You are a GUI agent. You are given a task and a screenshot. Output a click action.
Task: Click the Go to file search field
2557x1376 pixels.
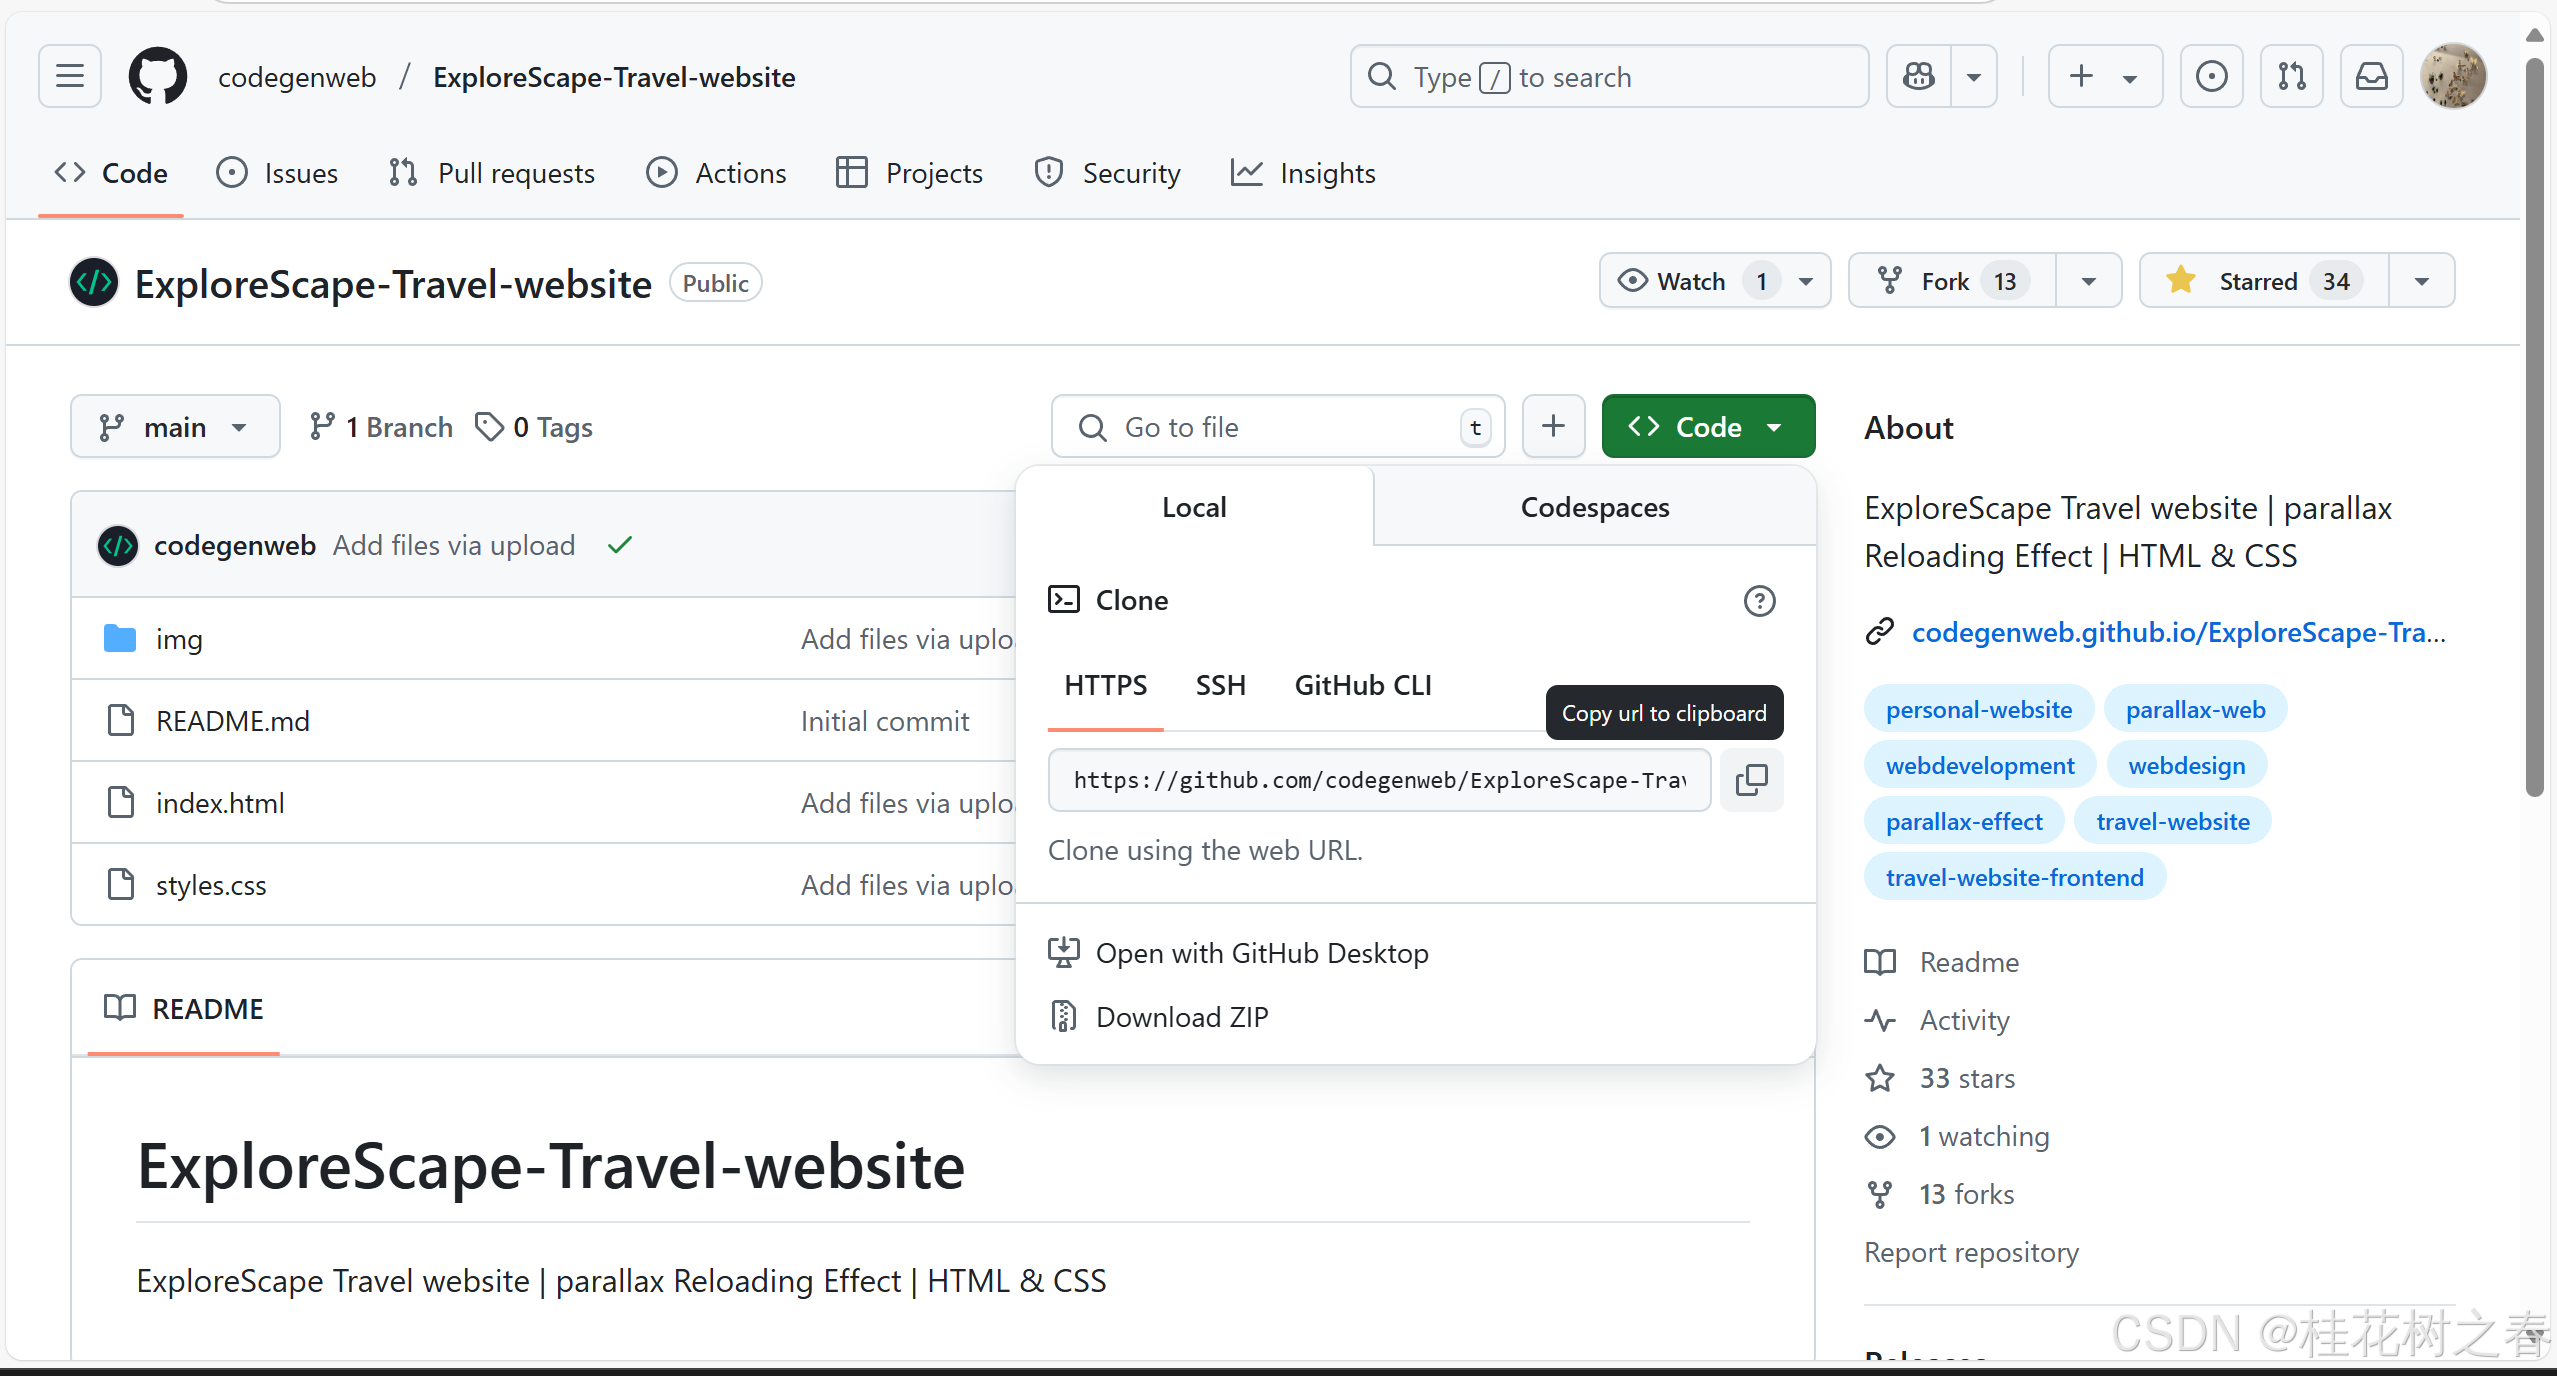(x=1278, y=427)
